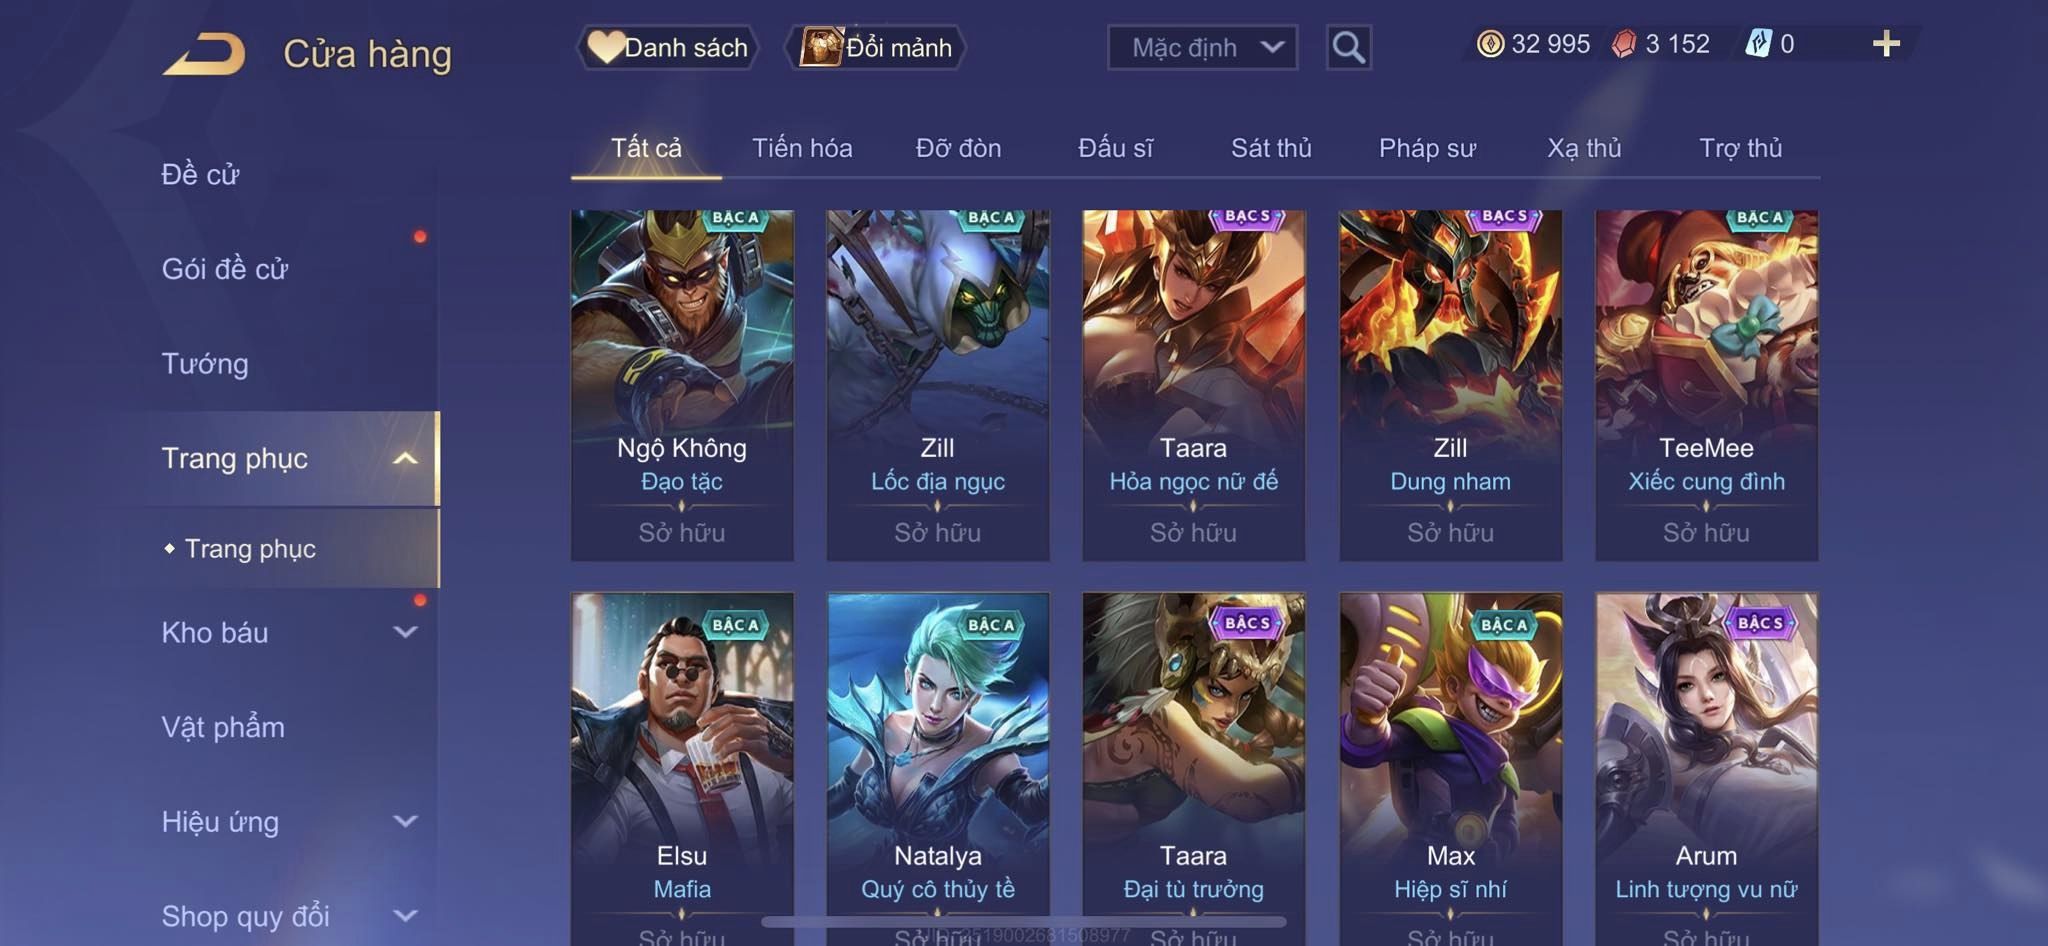Switch to the Pháp sư tab
This screenshot has height=946, width=2048.
[x=1427, y=148]
